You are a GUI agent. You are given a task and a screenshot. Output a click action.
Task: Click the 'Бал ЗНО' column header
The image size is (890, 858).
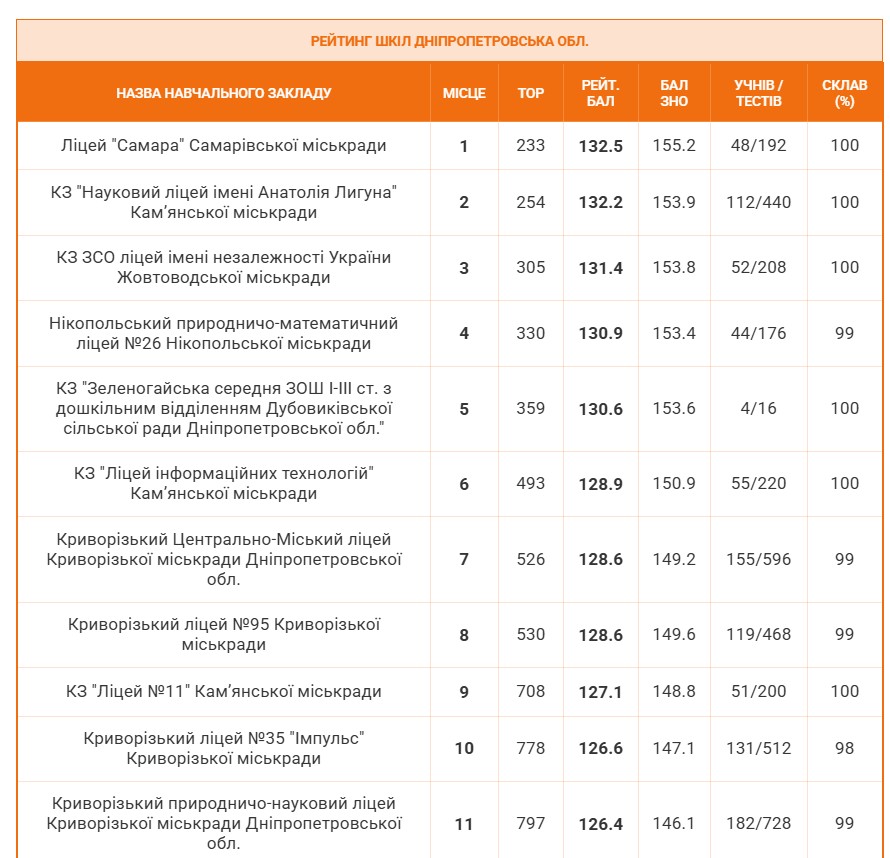[674, 93]
